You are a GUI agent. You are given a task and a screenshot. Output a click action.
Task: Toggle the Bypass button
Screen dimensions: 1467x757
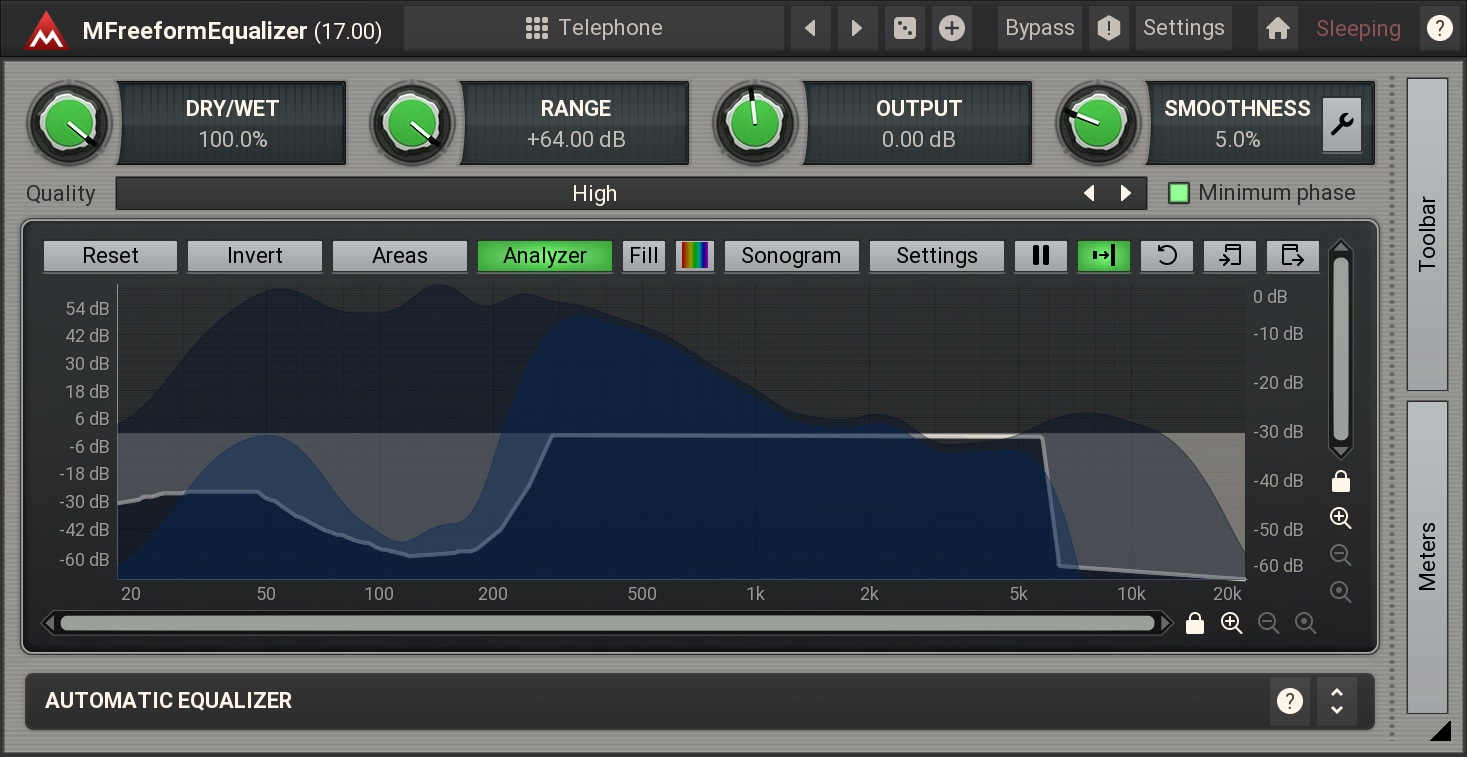click(x=1039, y=28)
